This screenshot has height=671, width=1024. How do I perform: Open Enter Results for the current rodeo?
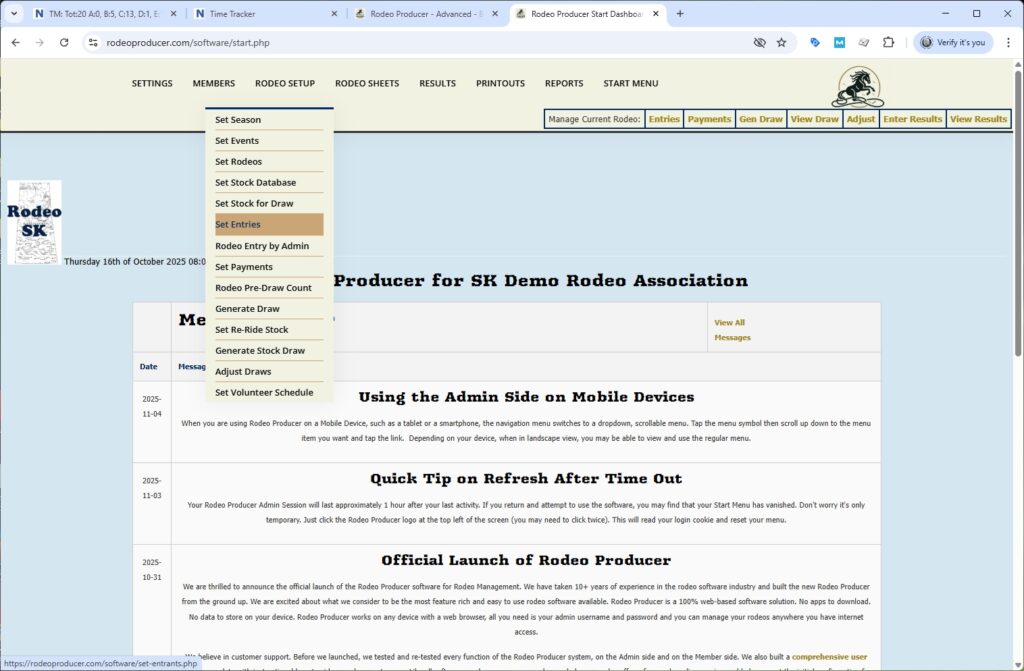click(911, 118)
